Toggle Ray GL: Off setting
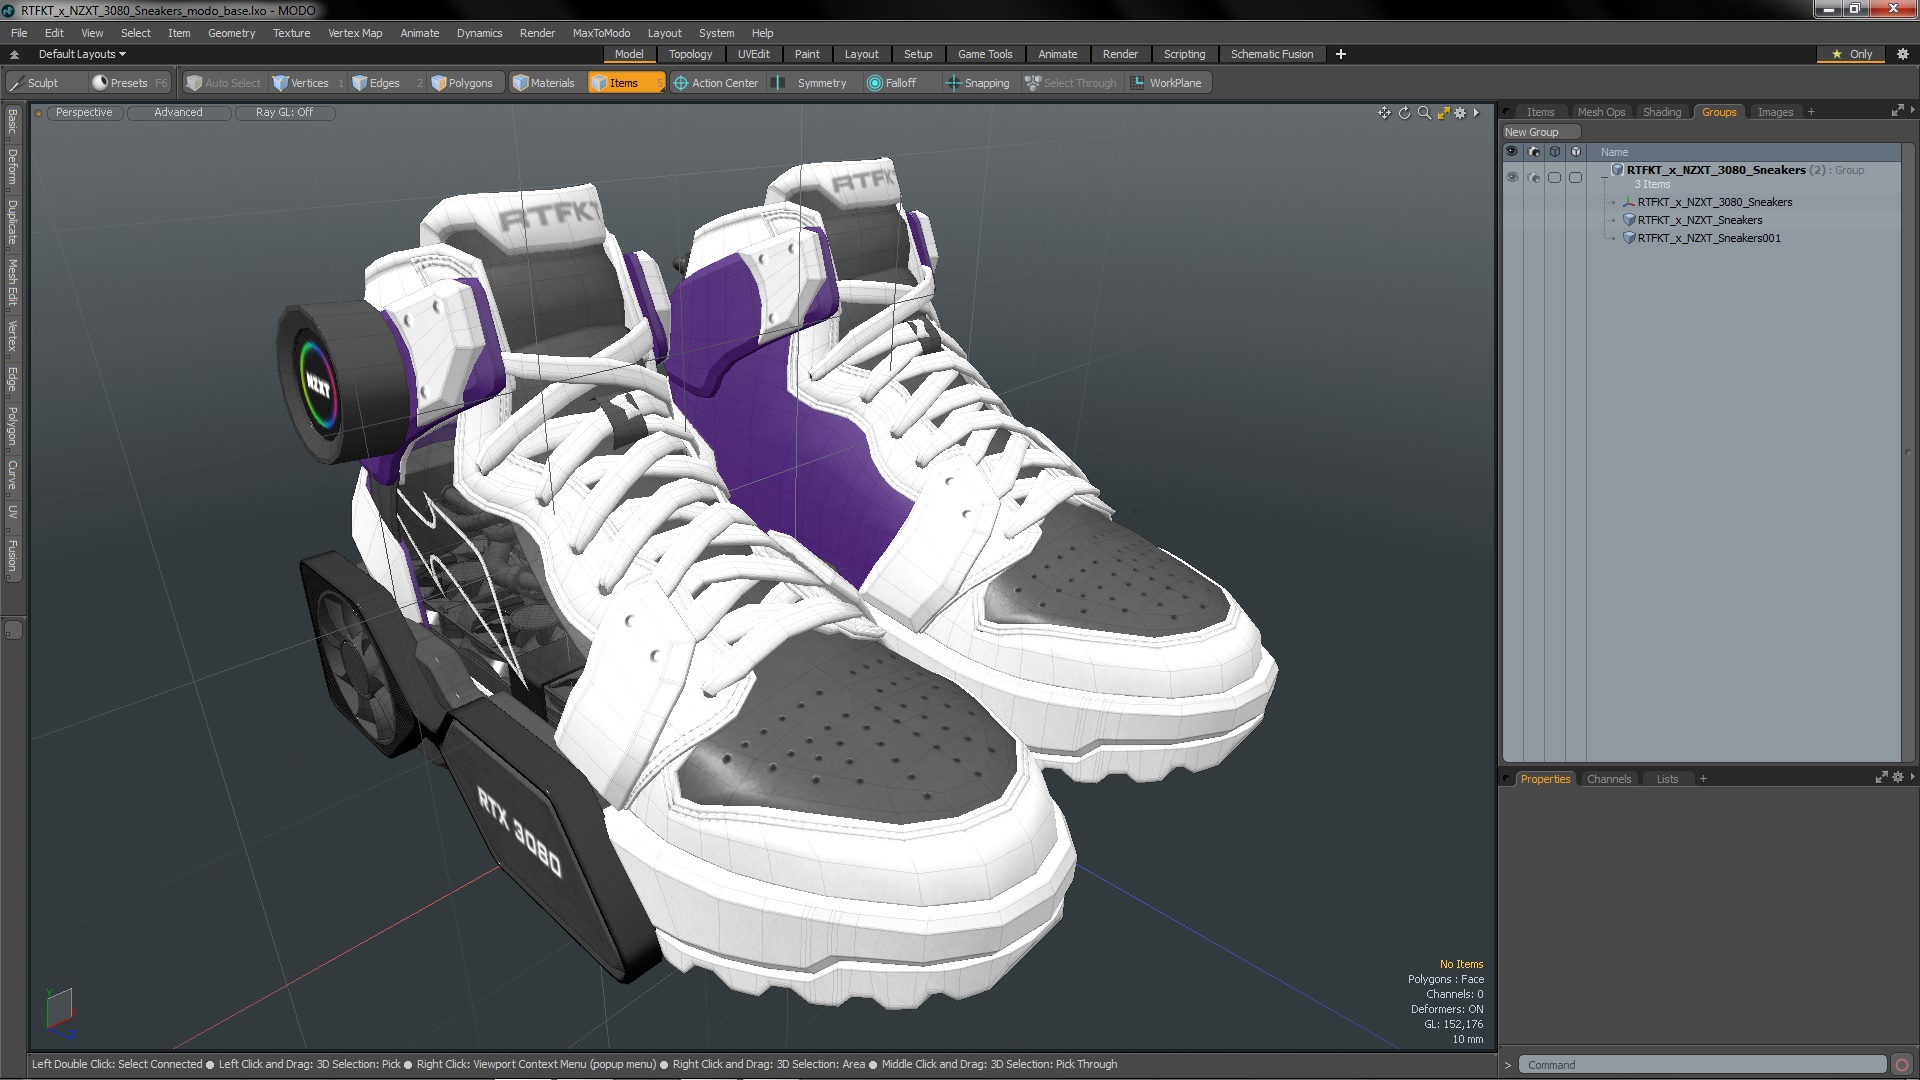 tap(284, 112)
